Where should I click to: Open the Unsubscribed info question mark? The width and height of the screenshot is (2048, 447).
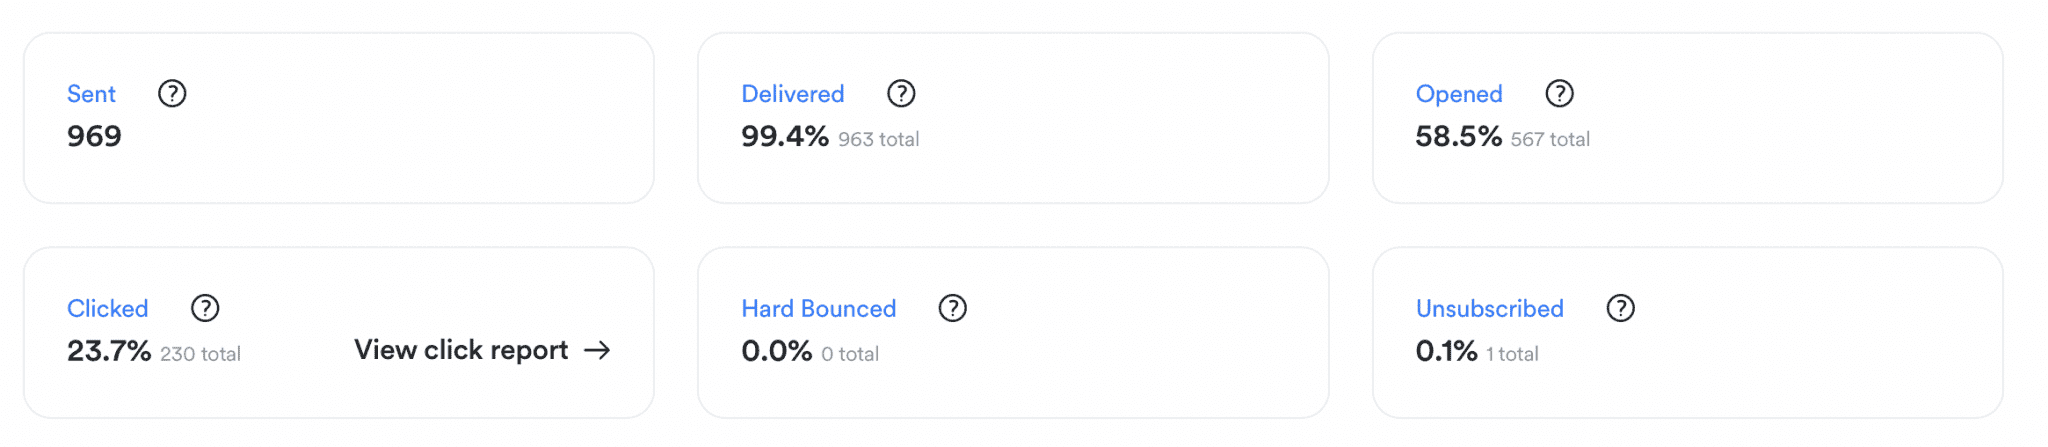pos(1620,308)
